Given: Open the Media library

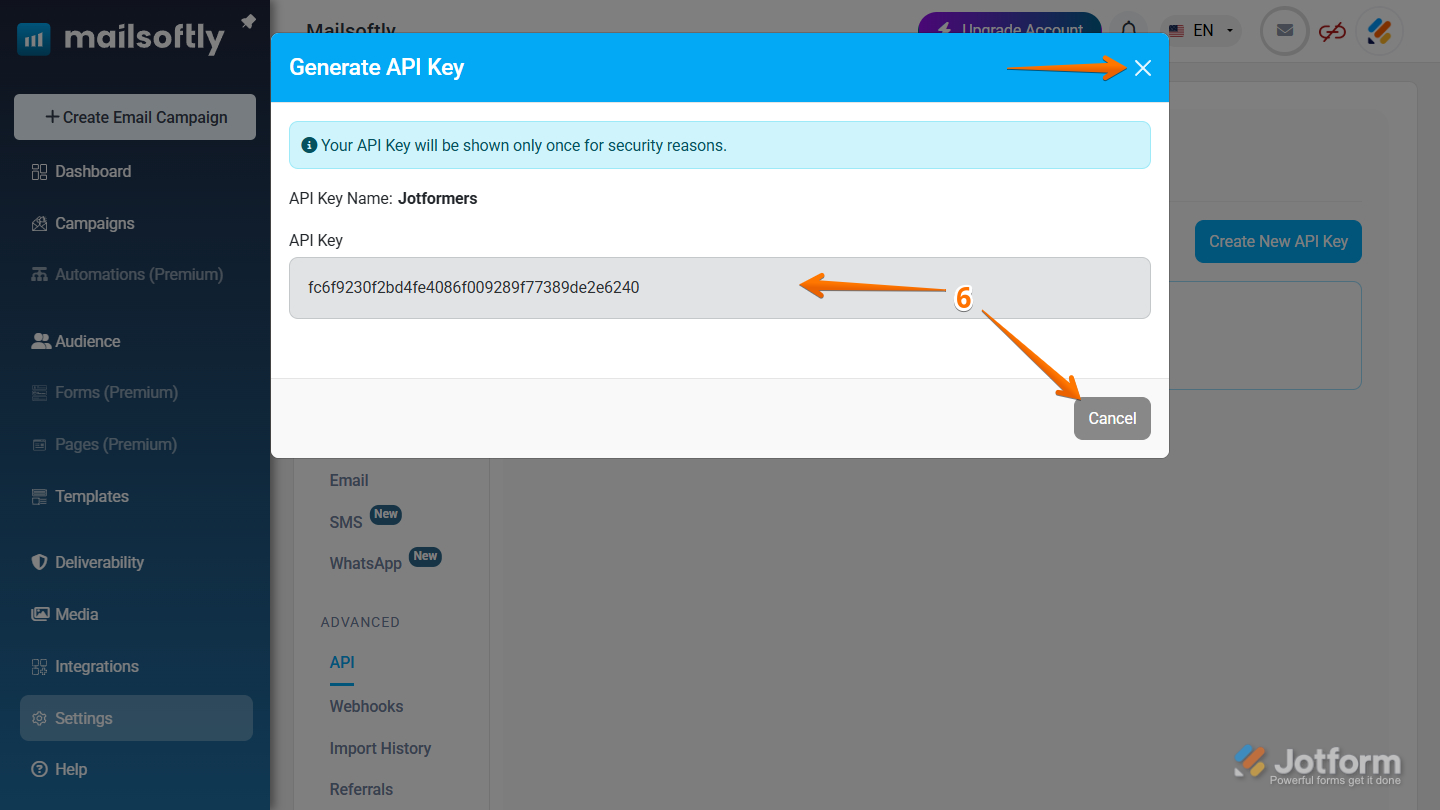Looking at the screenshot, I should 75,614.
